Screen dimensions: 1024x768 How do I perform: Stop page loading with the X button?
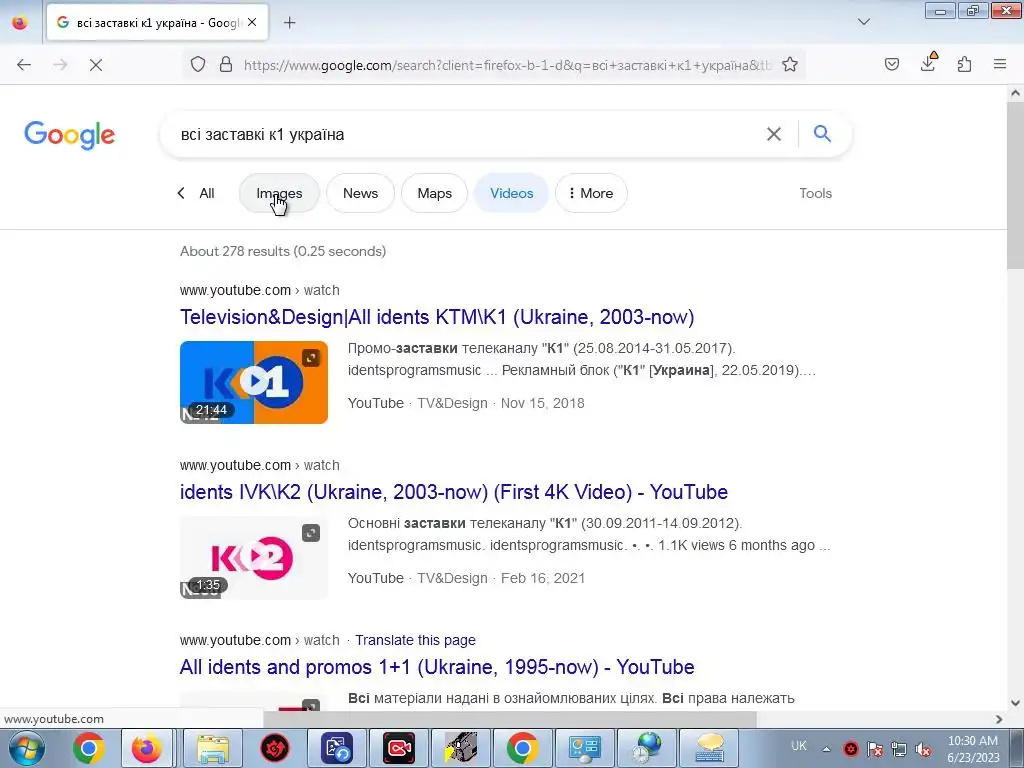(96, 65)
